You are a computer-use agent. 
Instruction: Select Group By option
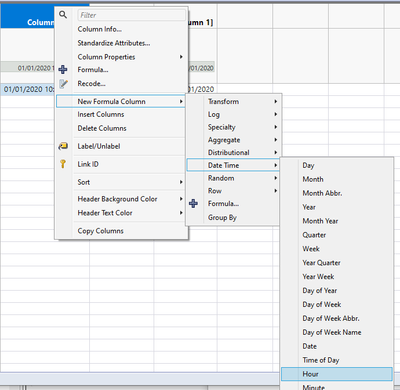(222, 217)
